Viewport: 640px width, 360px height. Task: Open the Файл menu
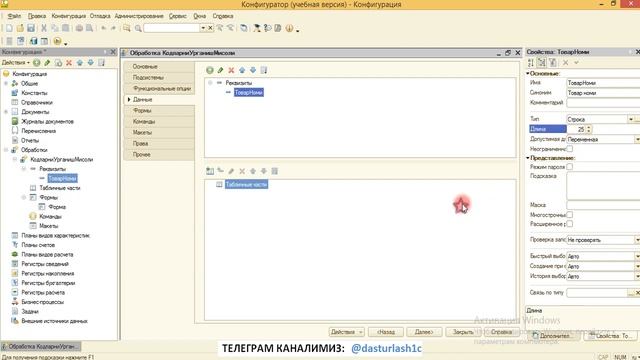click(14, 16)
